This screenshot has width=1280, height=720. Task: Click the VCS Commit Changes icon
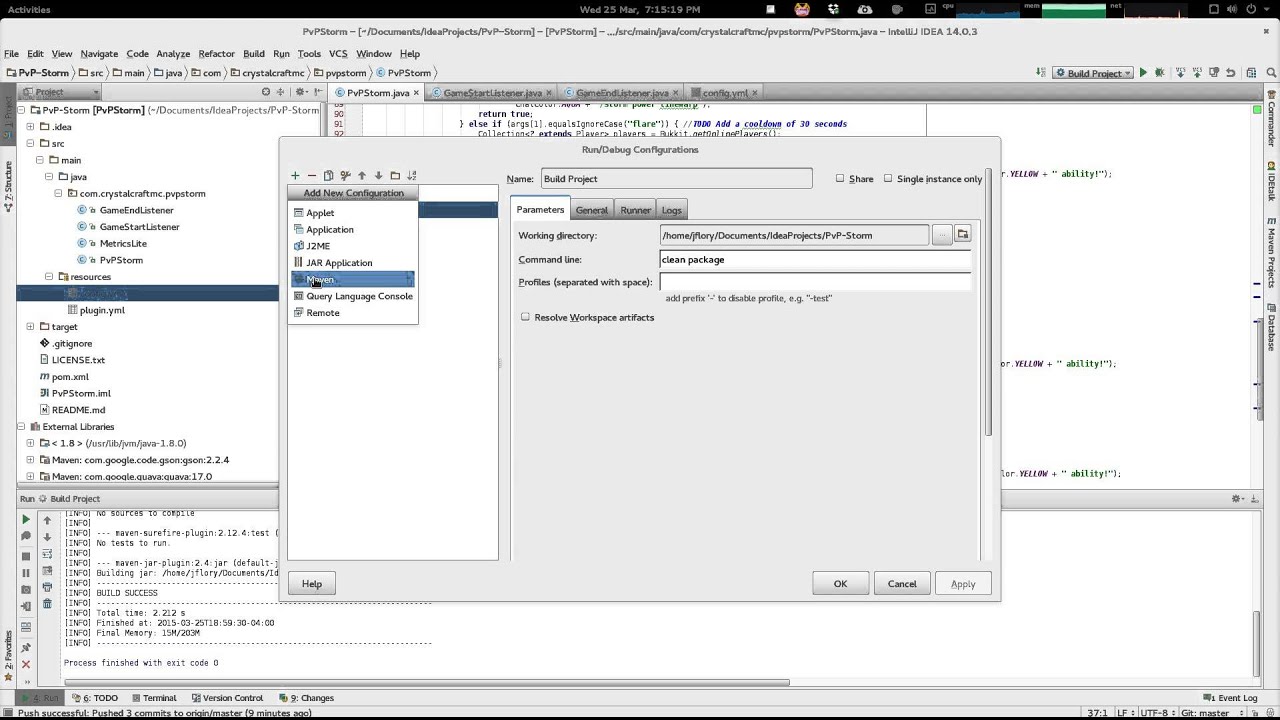(x=1197, y=73)
